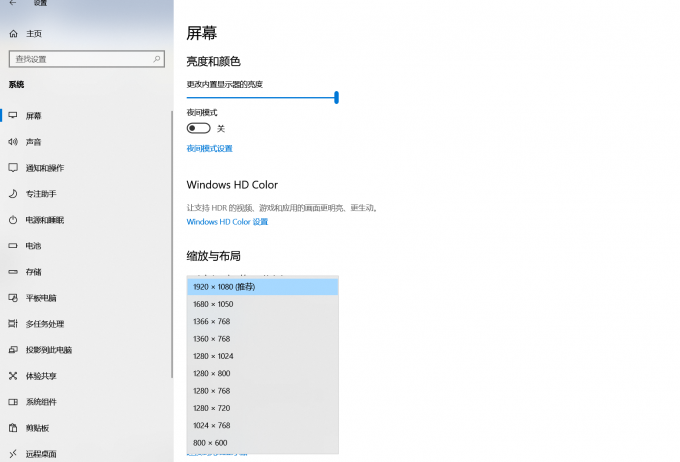
Task: Click the home icon beside 主页
Action: 13,34
